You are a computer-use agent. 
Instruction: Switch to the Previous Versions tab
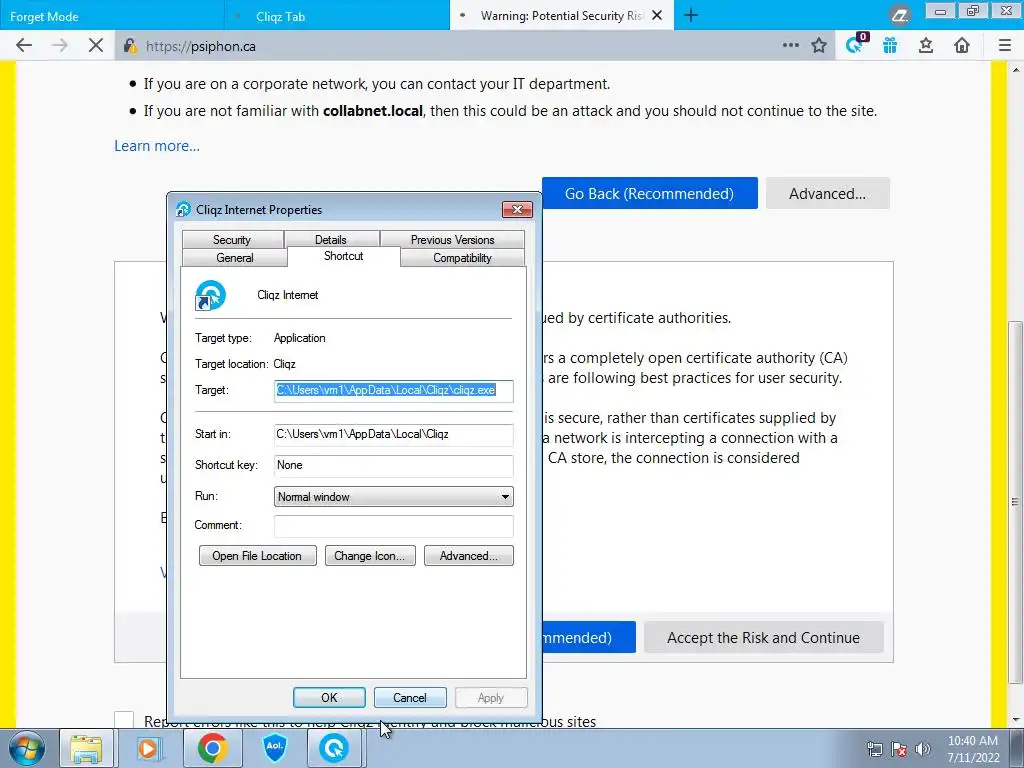click(x=452, y=240)
